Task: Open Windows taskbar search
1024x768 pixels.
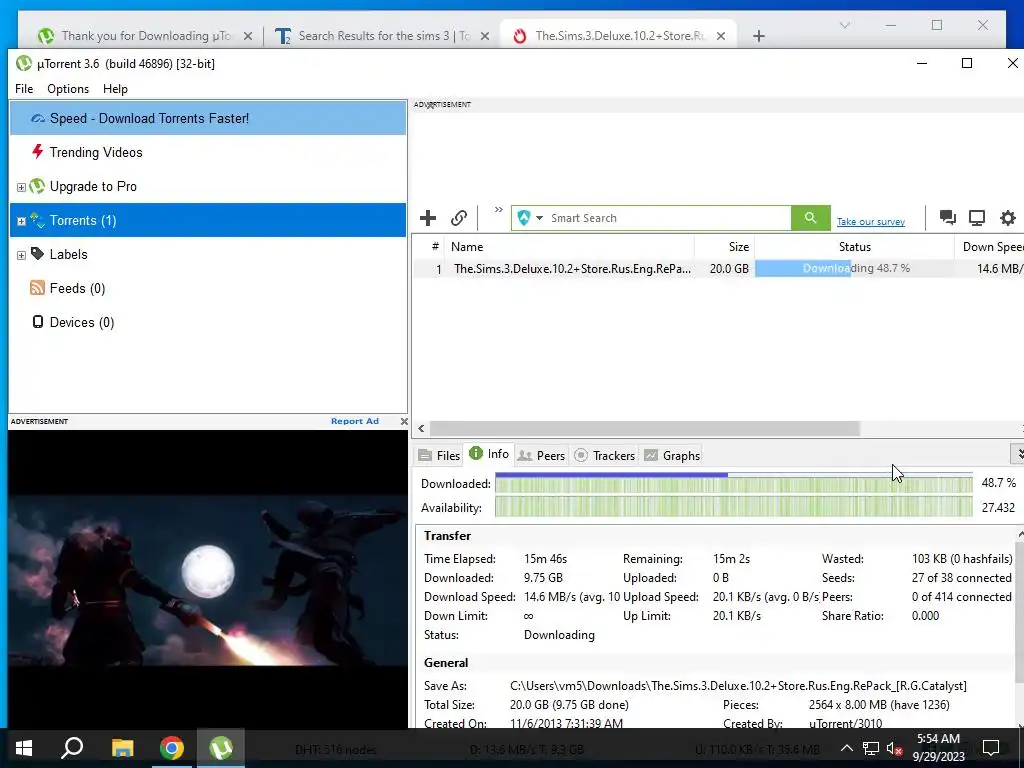Action: 72,748
